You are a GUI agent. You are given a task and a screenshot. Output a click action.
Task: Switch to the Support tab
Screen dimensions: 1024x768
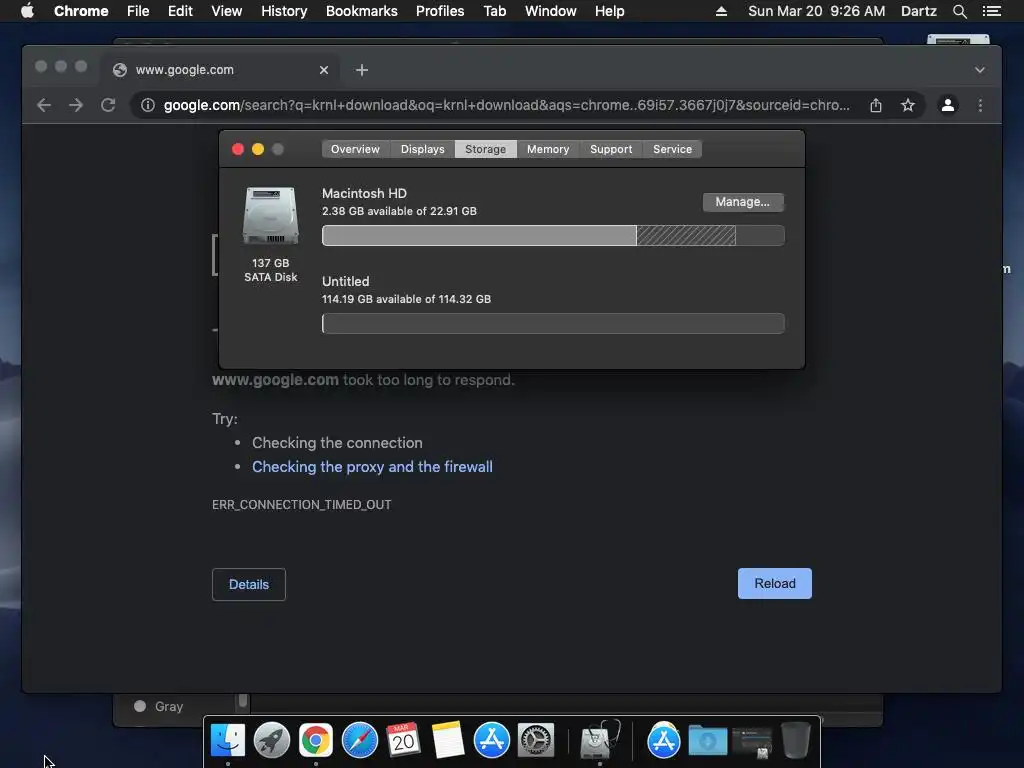611,149
